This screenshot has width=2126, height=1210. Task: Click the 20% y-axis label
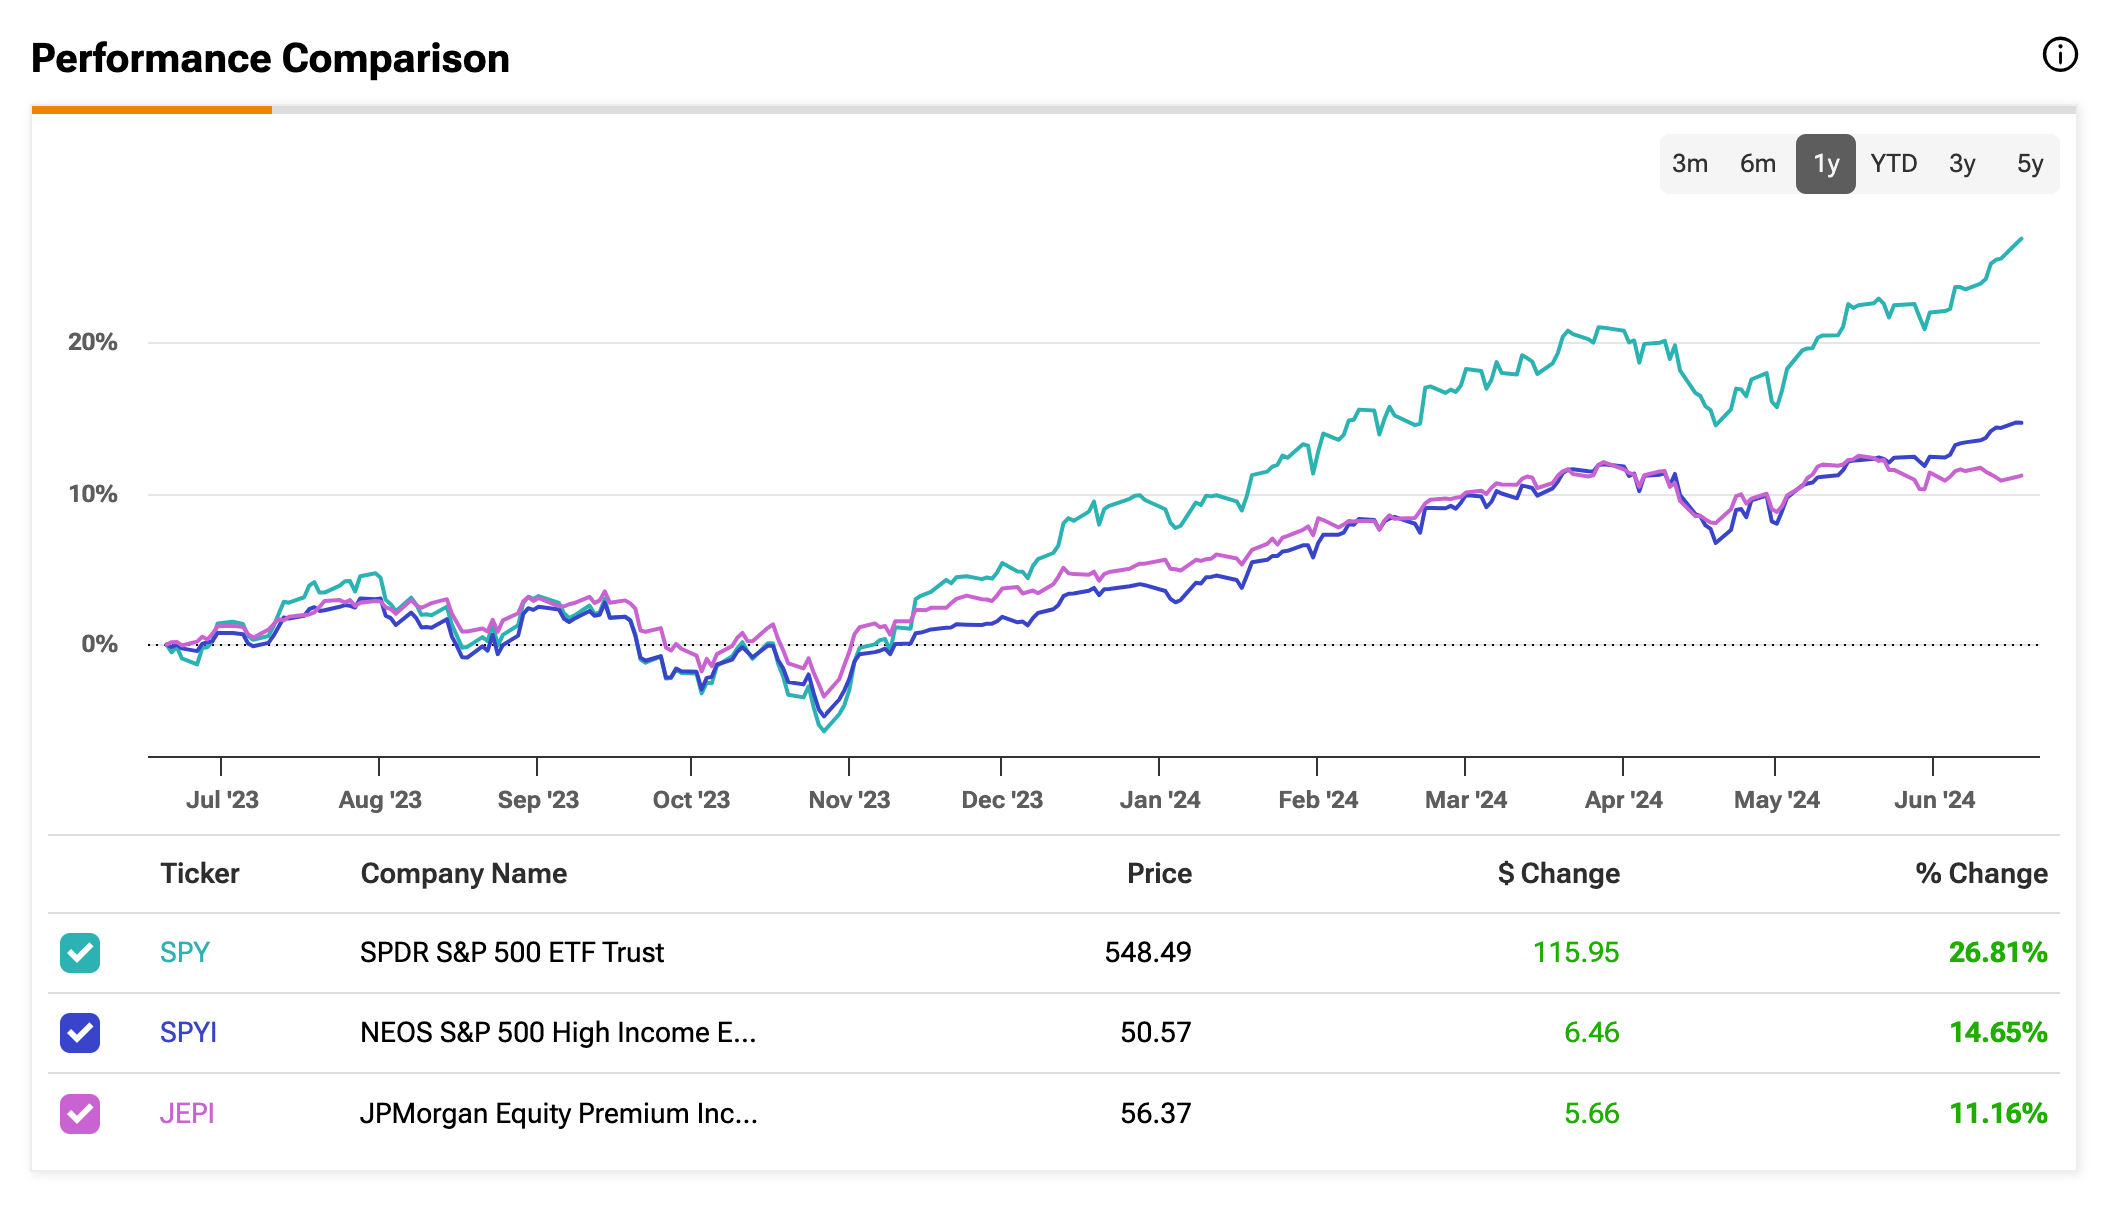click(93, 343)
